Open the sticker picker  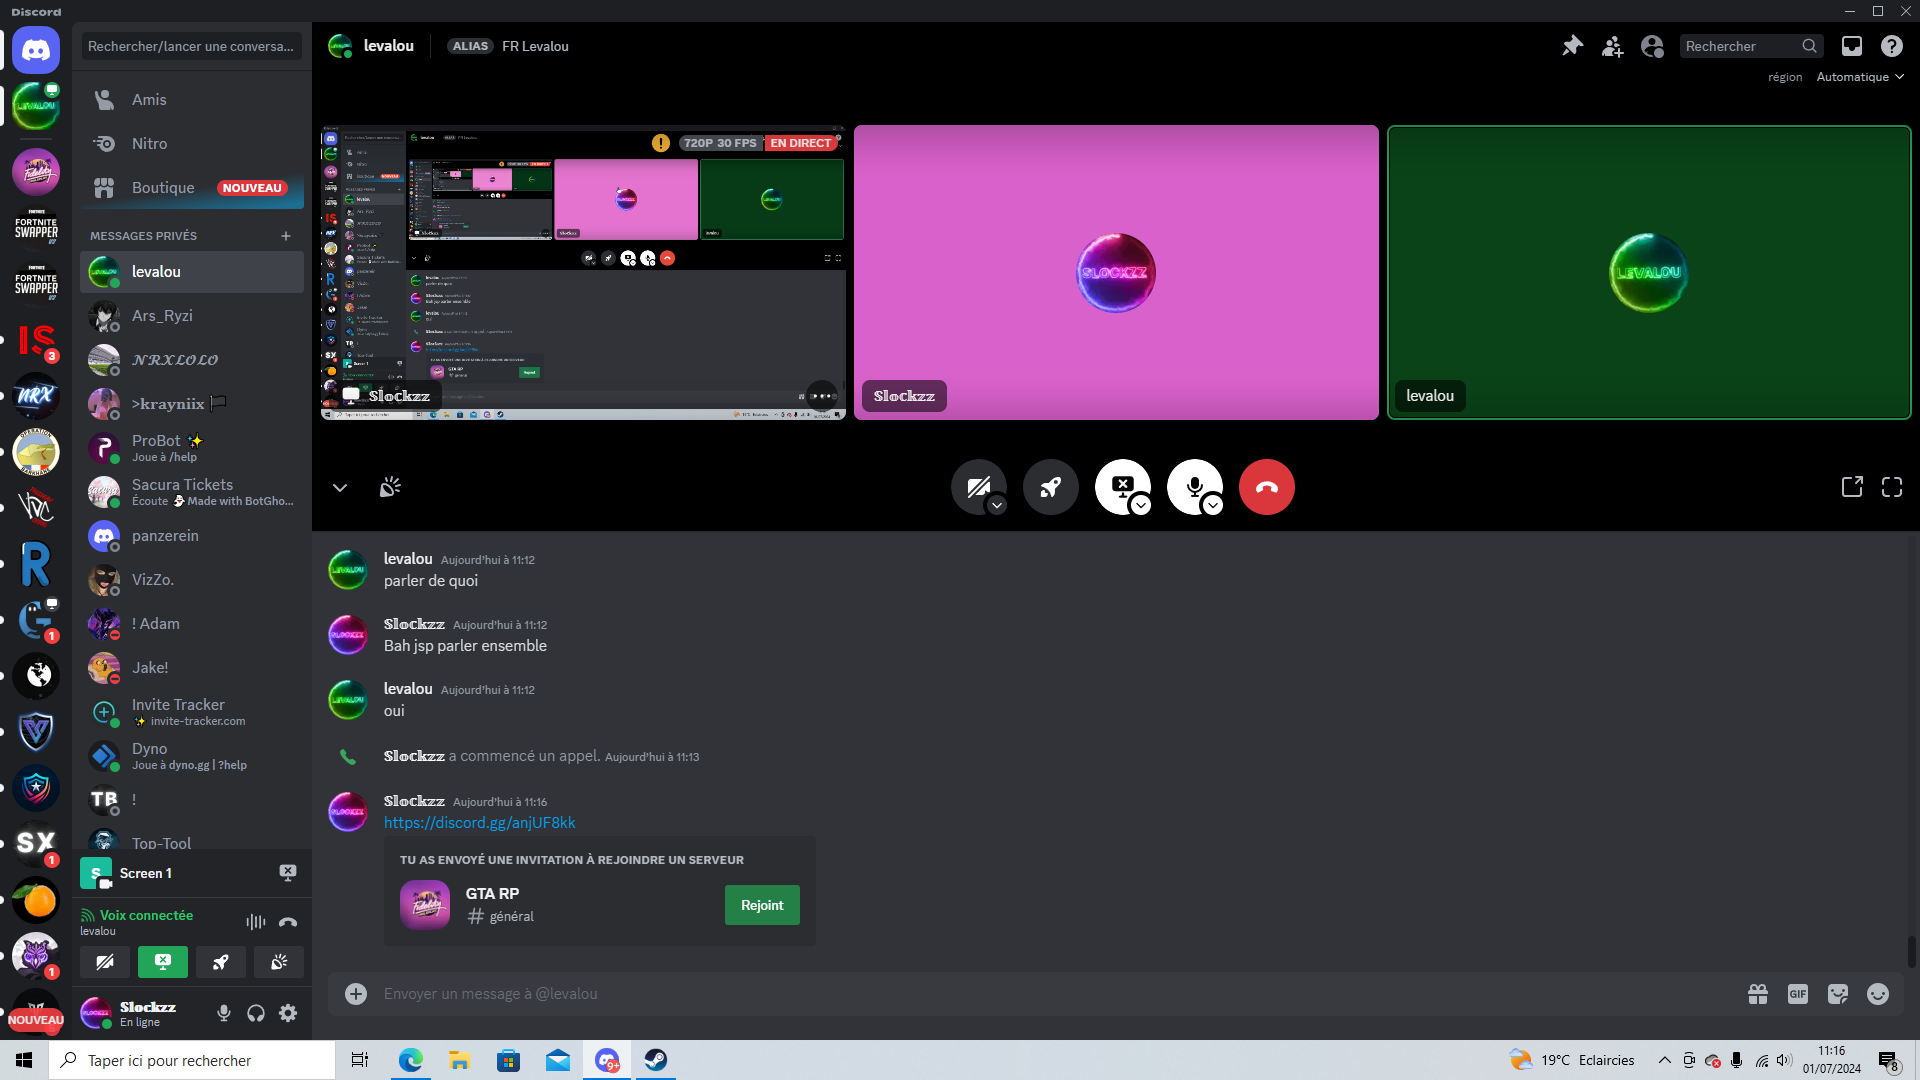click(x=1838, y=994)
